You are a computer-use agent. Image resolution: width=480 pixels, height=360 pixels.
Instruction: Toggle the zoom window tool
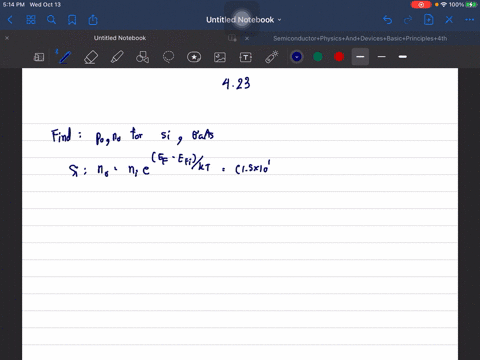39,57
